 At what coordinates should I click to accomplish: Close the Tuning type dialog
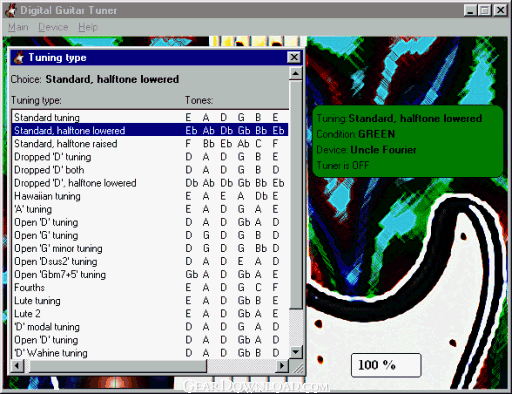coord(294,57)
